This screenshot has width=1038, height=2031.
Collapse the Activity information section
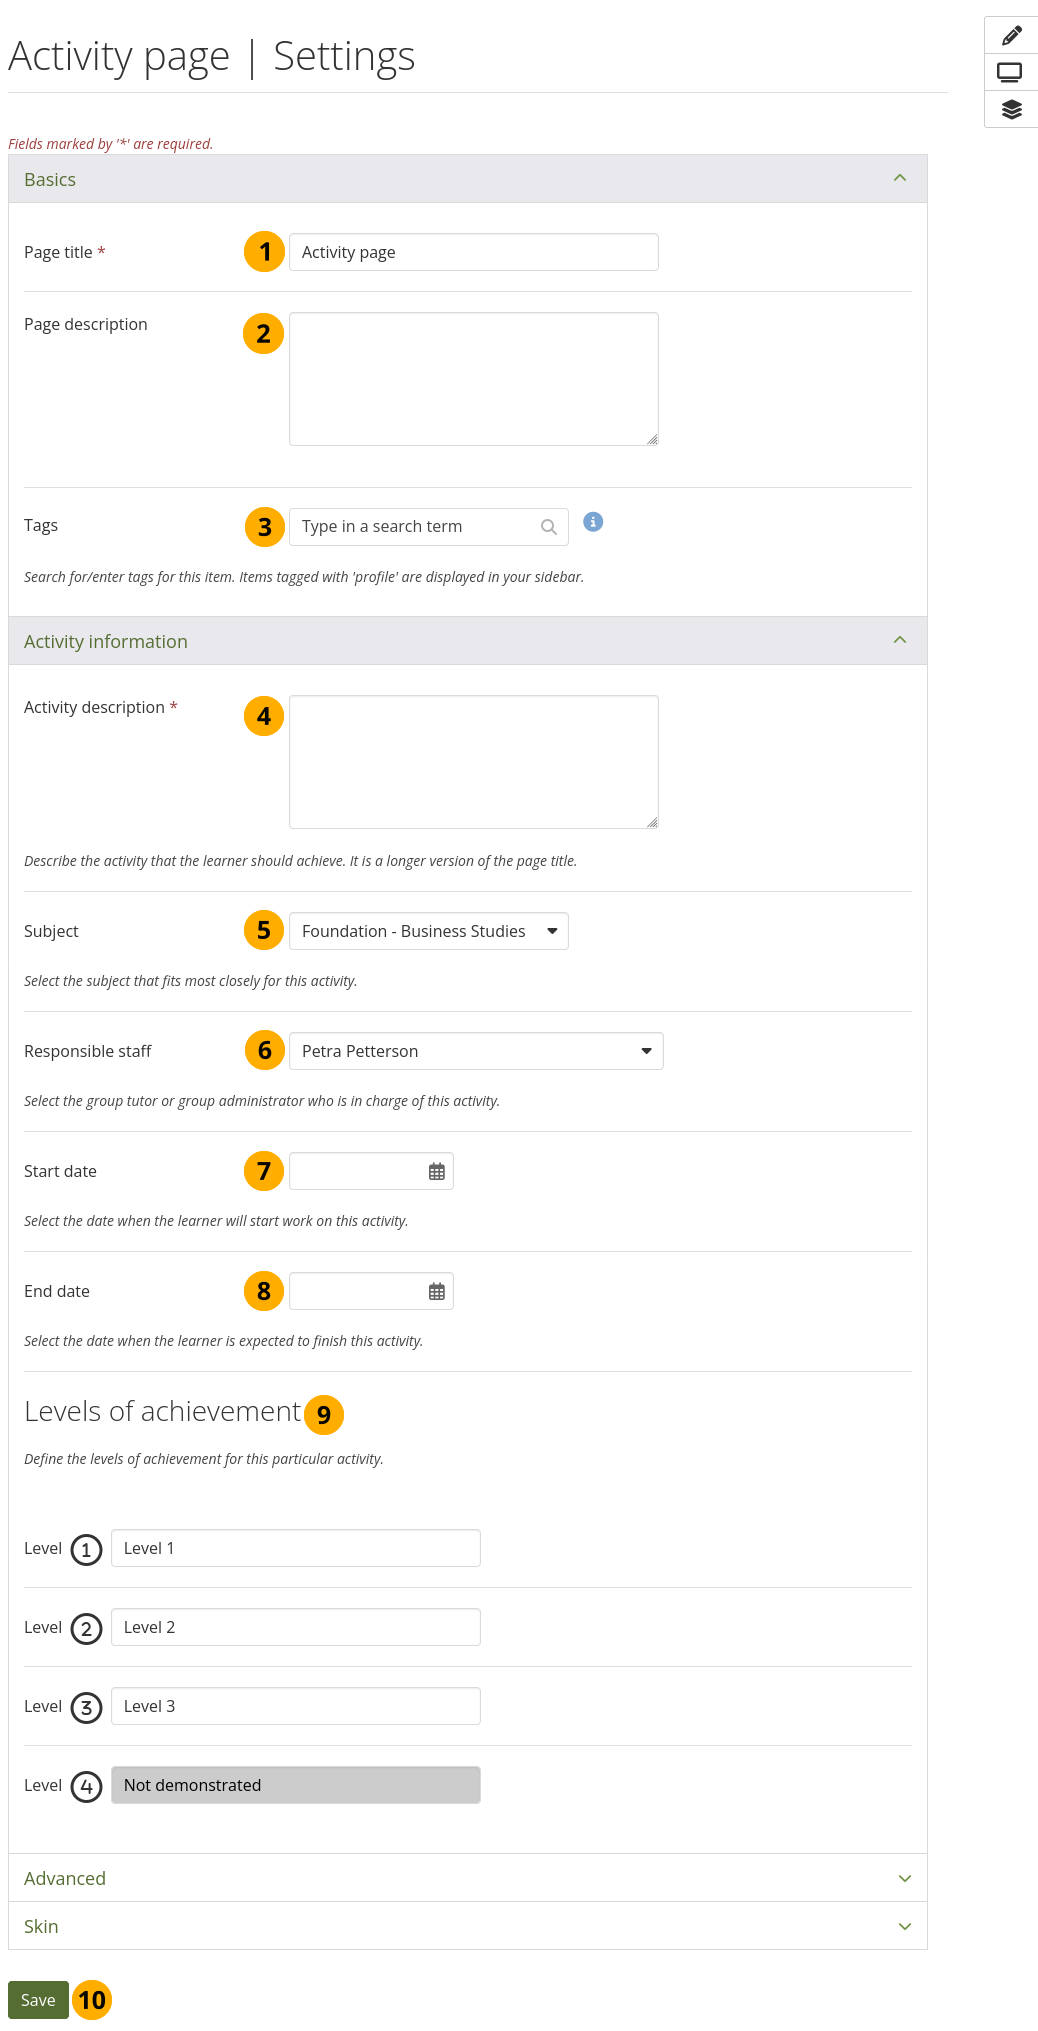coord(899,641)
